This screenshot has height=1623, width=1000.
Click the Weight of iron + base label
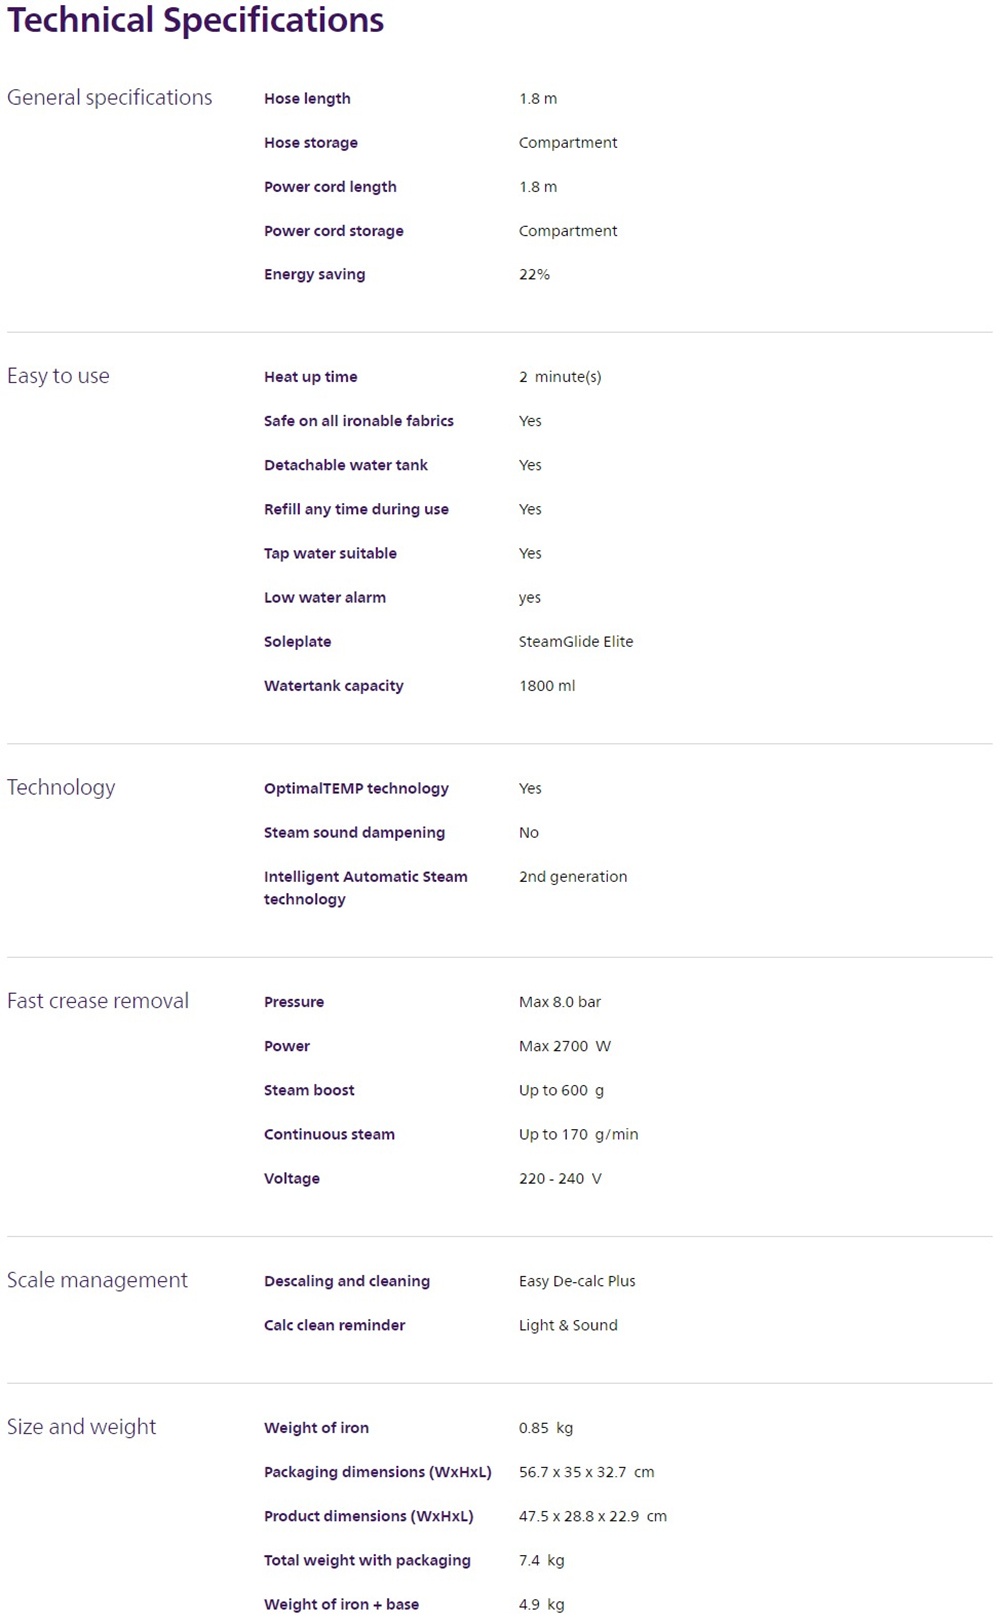click(x=341, y=1605)
